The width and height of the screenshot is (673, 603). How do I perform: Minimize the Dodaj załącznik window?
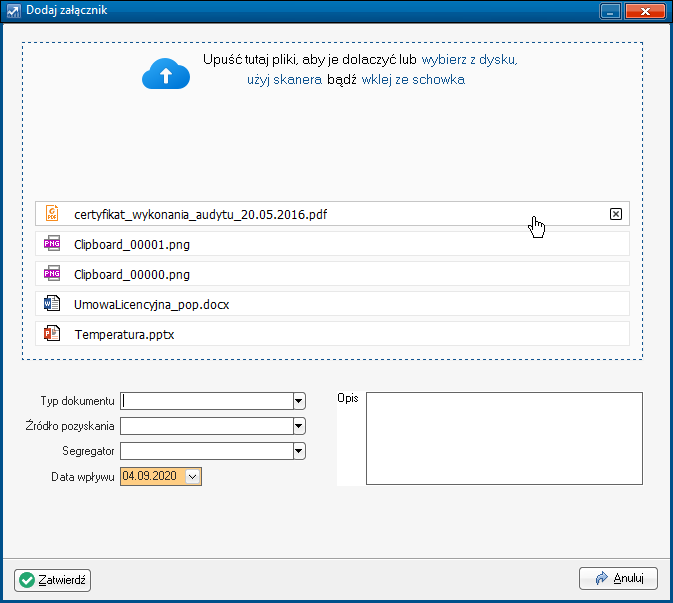tap(610, 12)
